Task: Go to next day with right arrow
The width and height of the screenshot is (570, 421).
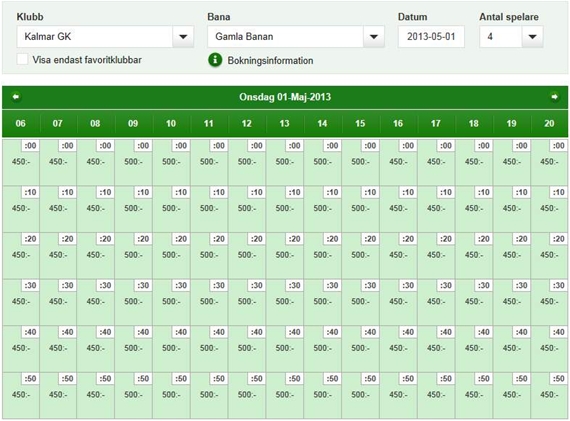Action: (554, 97)
